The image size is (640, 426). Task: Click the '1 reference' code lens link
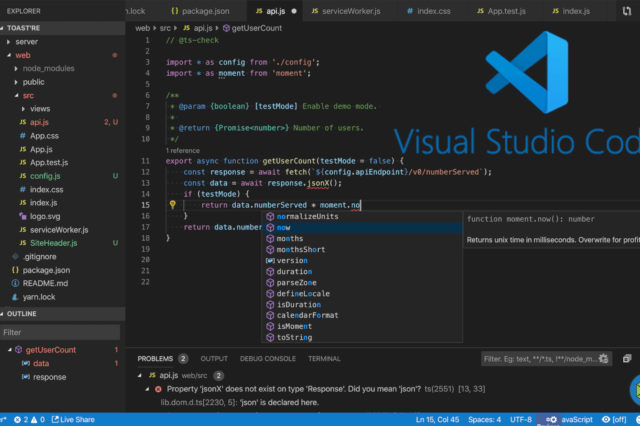point(181,149)
